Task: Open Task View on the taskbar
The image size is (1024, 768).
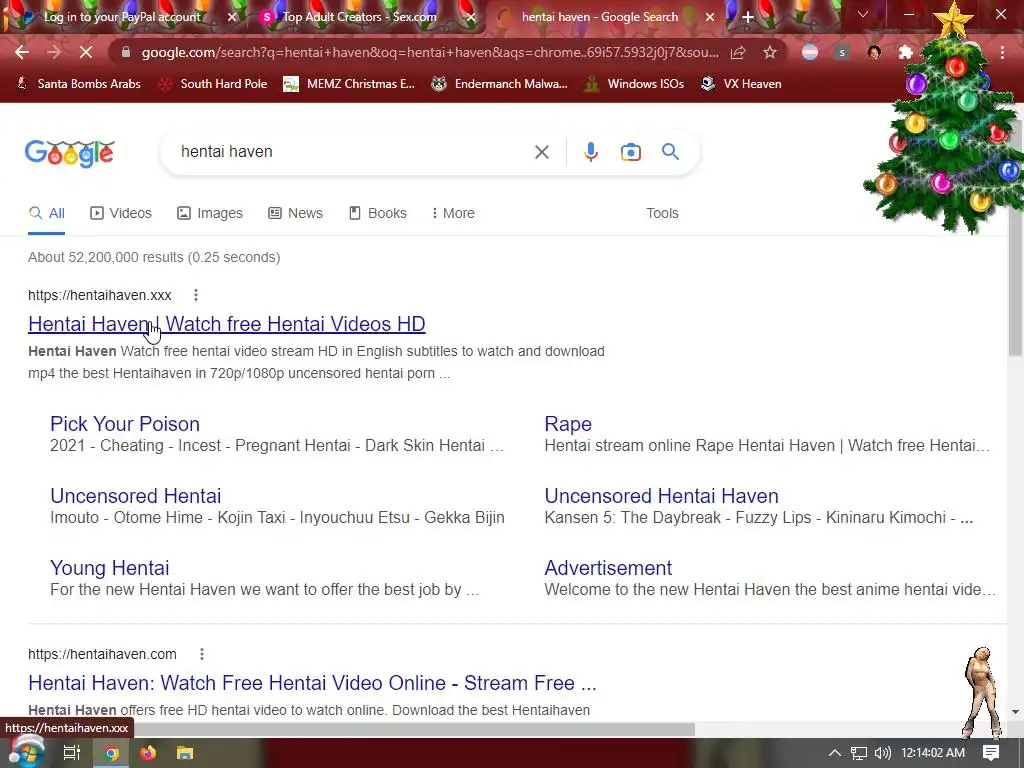Action: coord(72,753)
